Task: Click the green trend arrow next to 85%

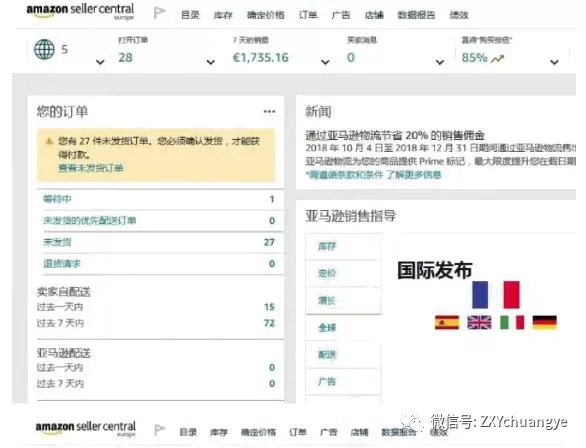Action: pyautogui.click(x=497, y=58)
